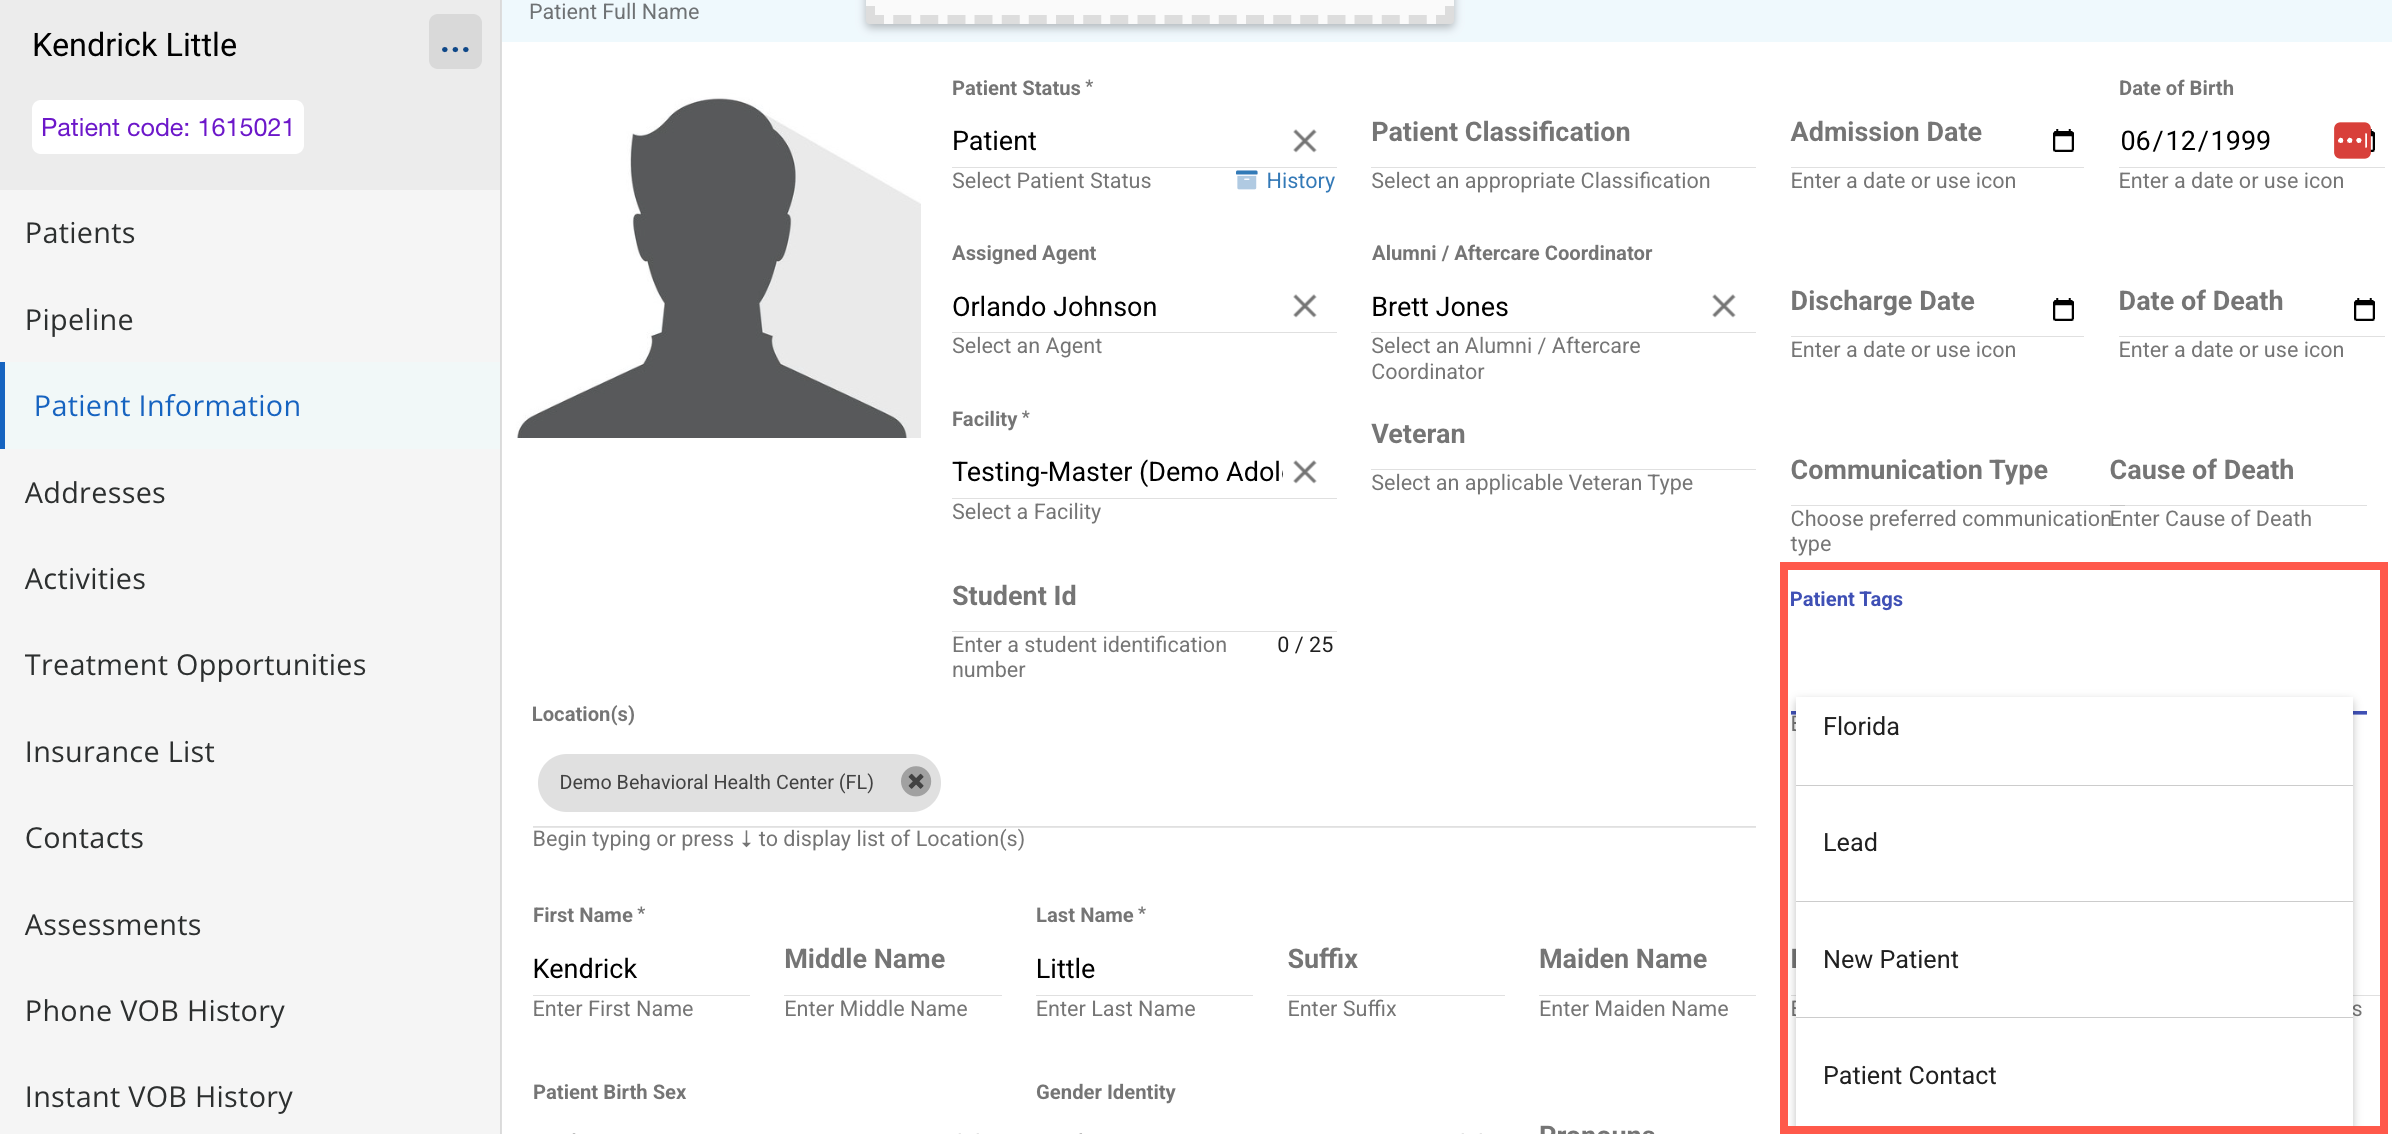Clear Orlando Johnson assigned agent

[x=1304, y=306]
